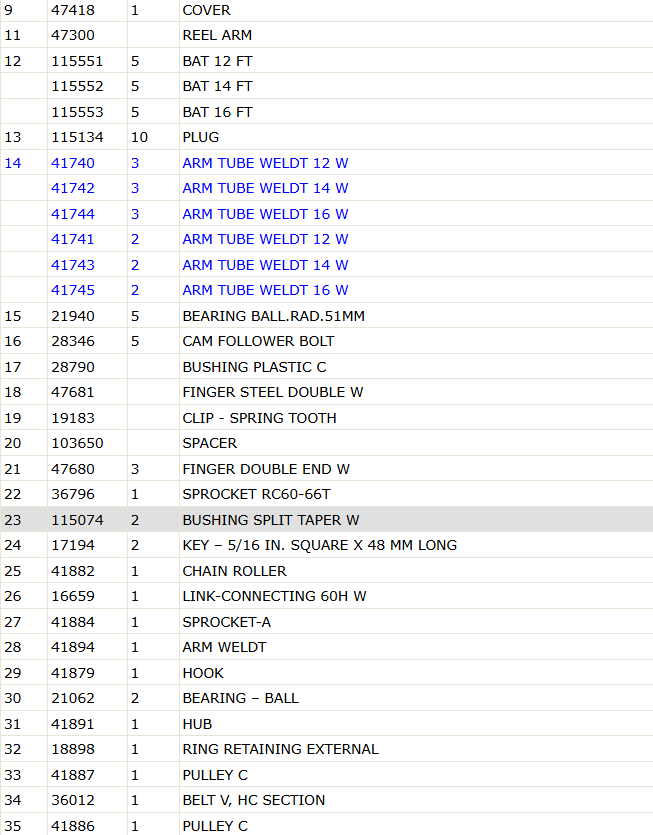Select the BEARING BALL.RAD.51MM row
This screenshot has width=653, height=835.
tap(326, 316)
